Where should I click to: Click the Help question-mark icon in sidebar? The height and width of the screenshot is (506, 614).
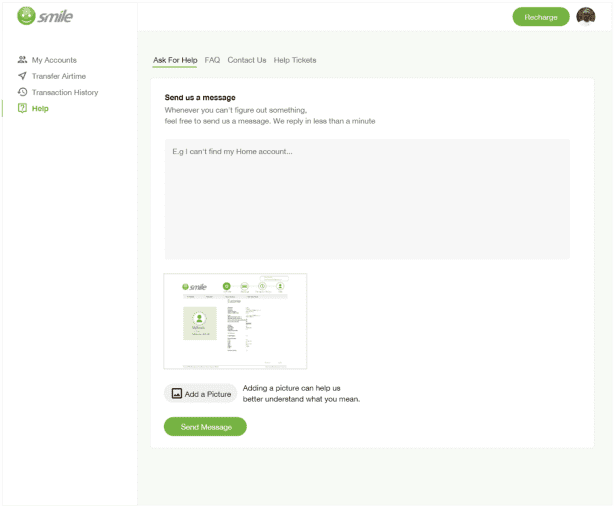pos(22,108)
